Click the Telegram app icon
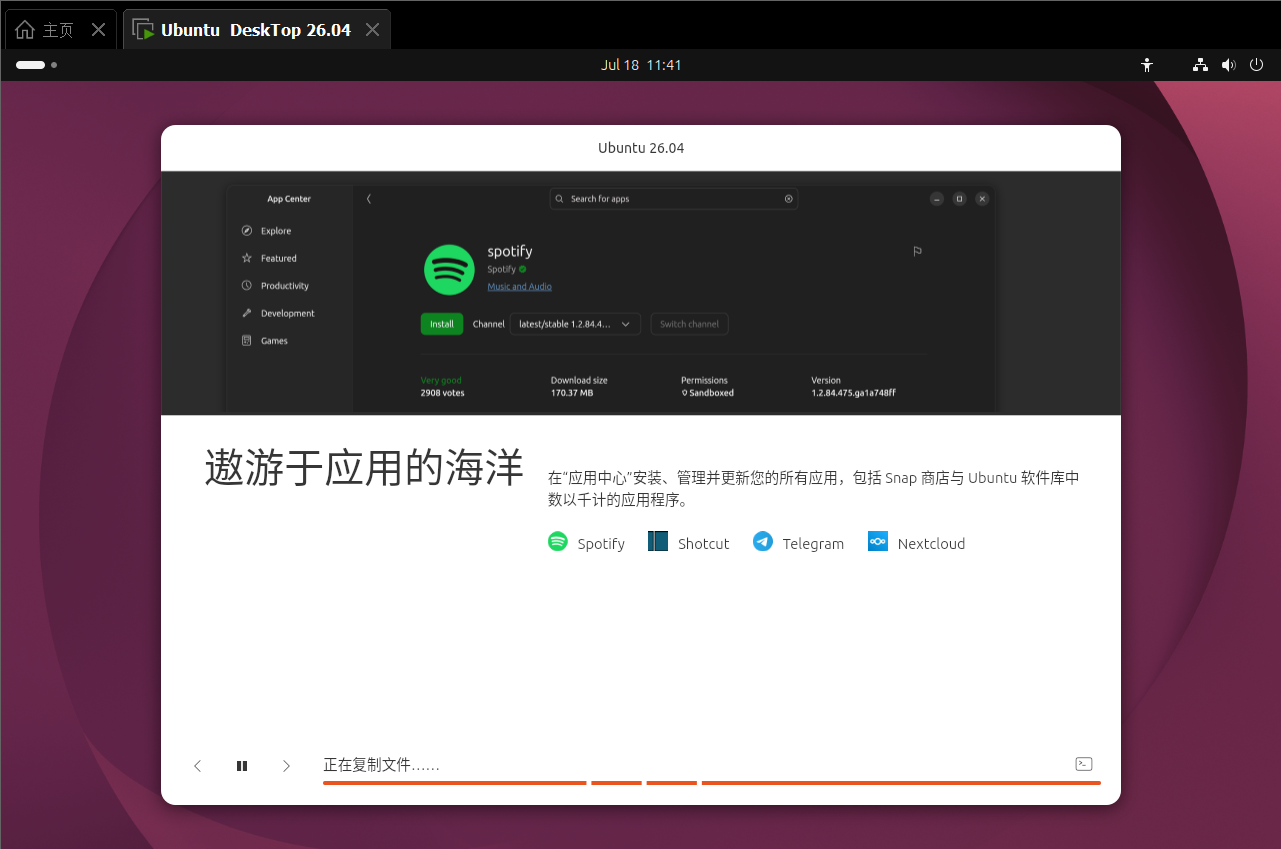The width and height of the screenshot is (1281, 849). click(x=763, y=541)
